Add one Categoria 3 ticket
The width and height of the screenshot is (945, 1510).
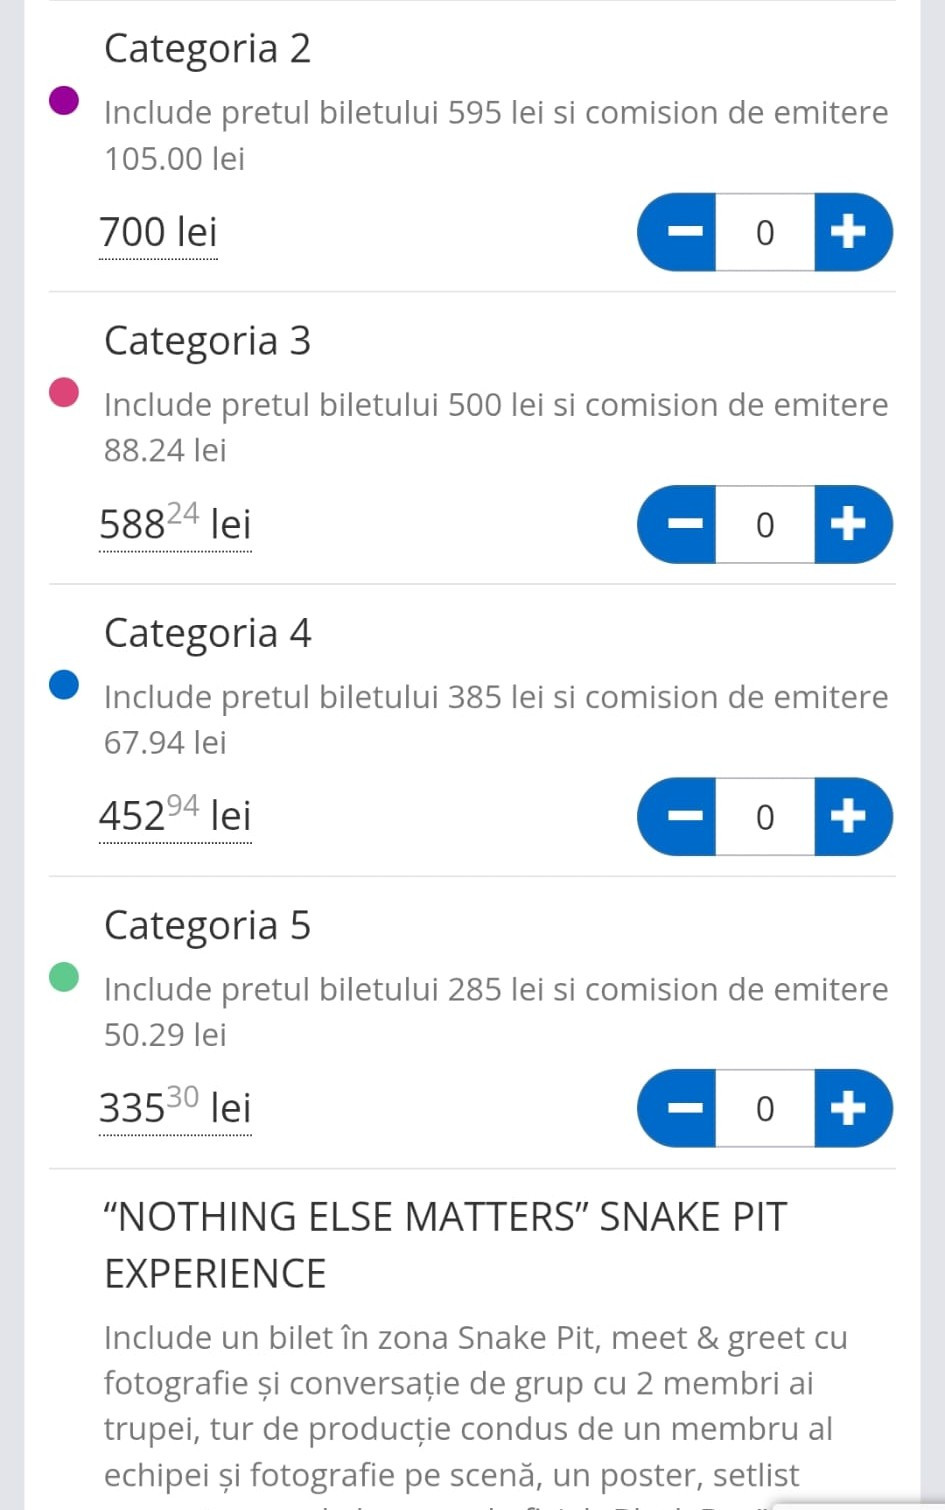pos(850,525)
